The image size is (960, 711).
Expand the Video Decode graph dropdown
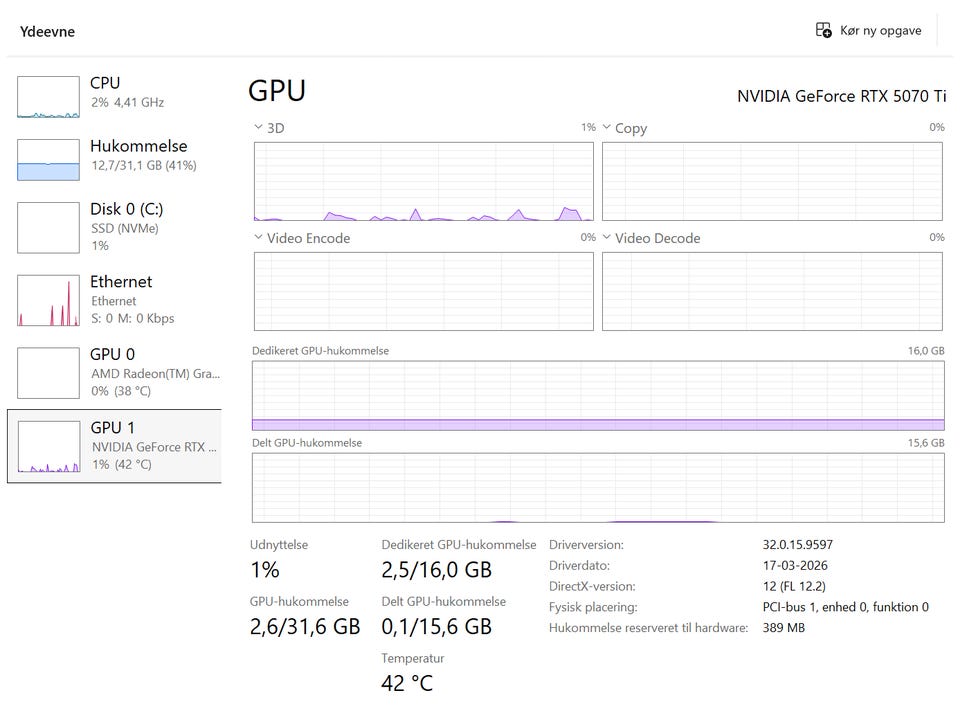(x=607, y=238)
